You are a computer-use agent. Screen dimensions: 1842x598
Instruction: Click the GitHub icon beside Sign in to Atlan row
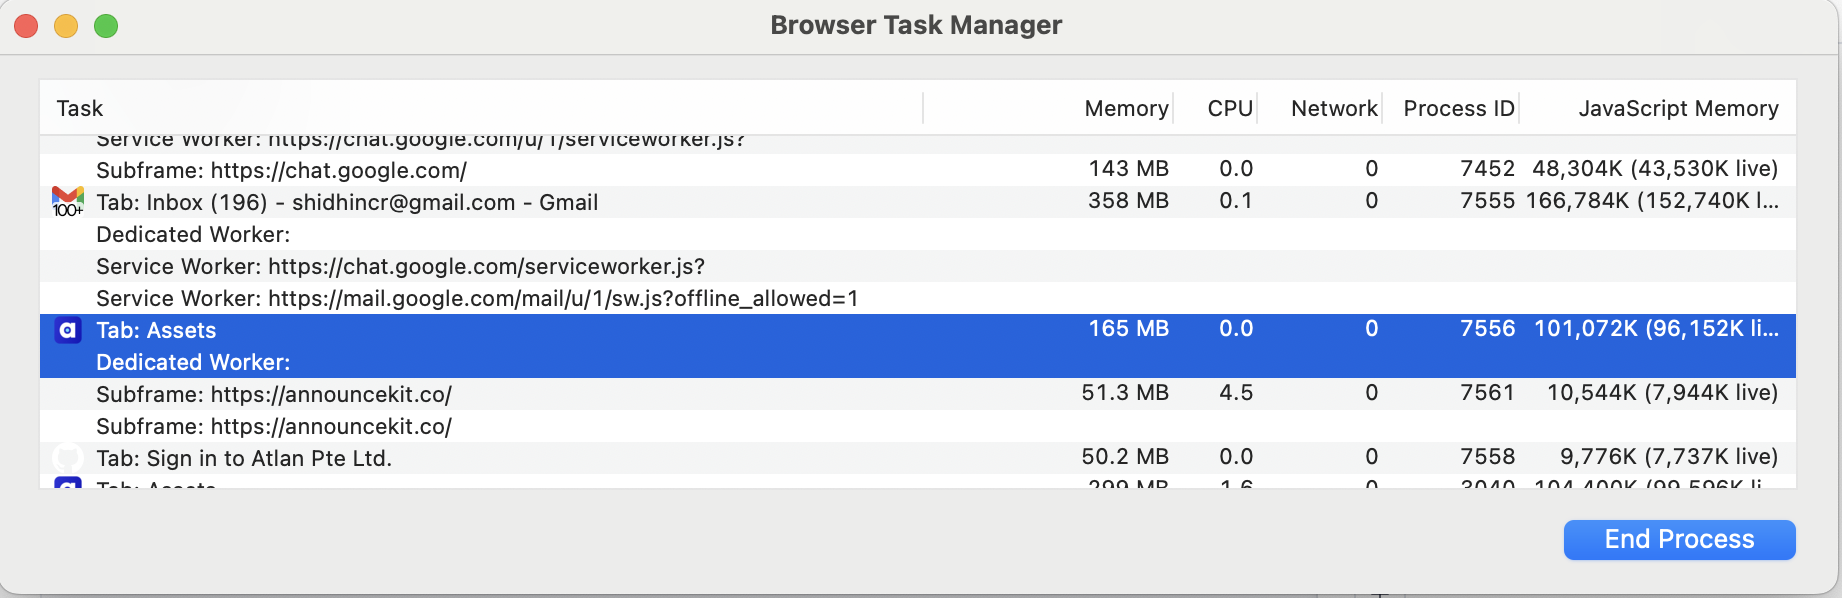point(68,458)
